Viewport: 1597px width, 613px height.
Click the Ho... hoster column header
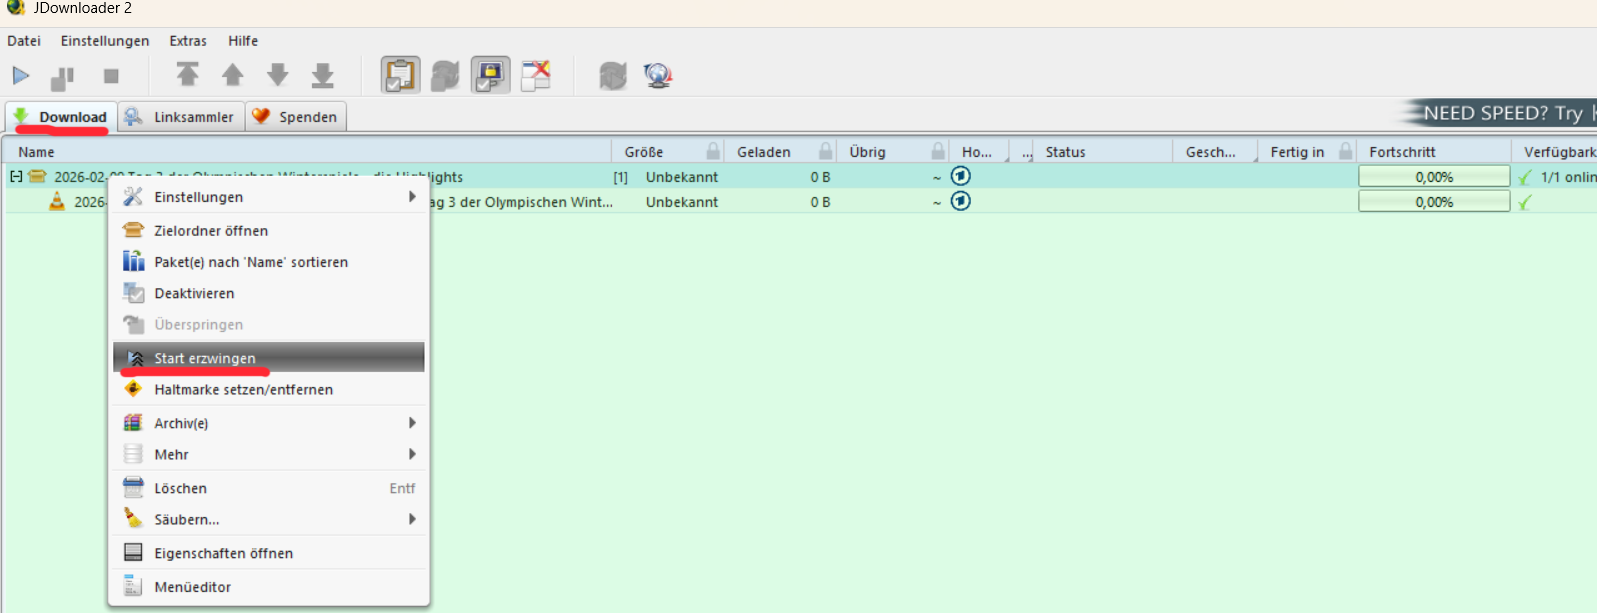pos(977,152)
